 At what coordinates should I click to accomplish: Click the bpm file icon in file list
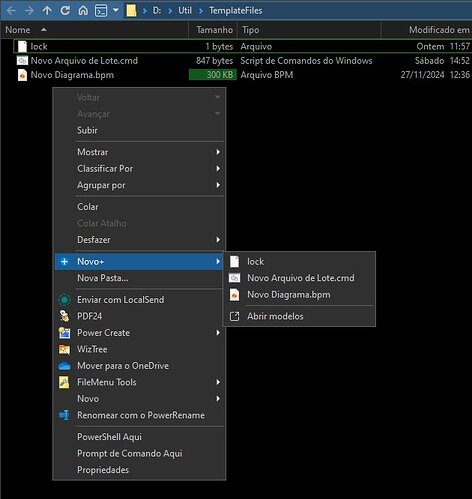(22, 75)
